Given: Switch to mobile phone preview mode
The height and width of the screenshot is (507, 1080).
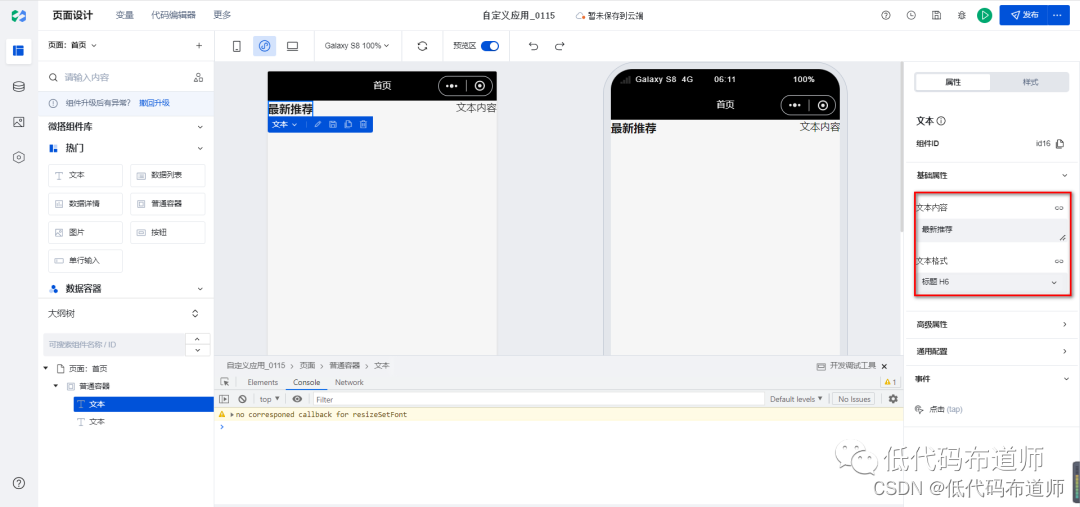Looking at the screenshot, I should [x=237, y=46].
